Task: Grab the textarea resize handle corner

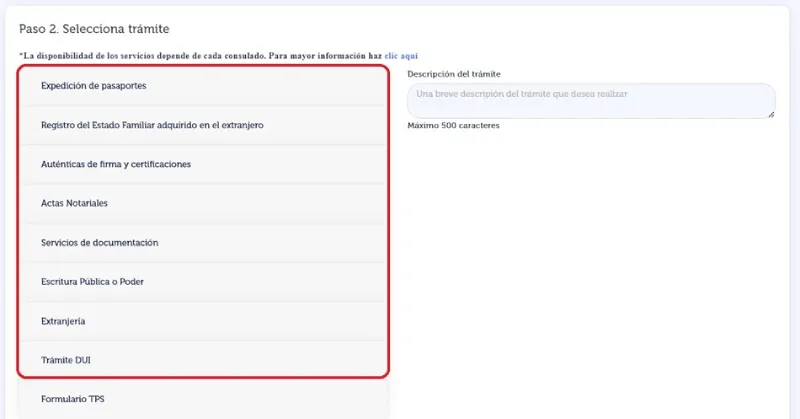Action: point(771,114)
